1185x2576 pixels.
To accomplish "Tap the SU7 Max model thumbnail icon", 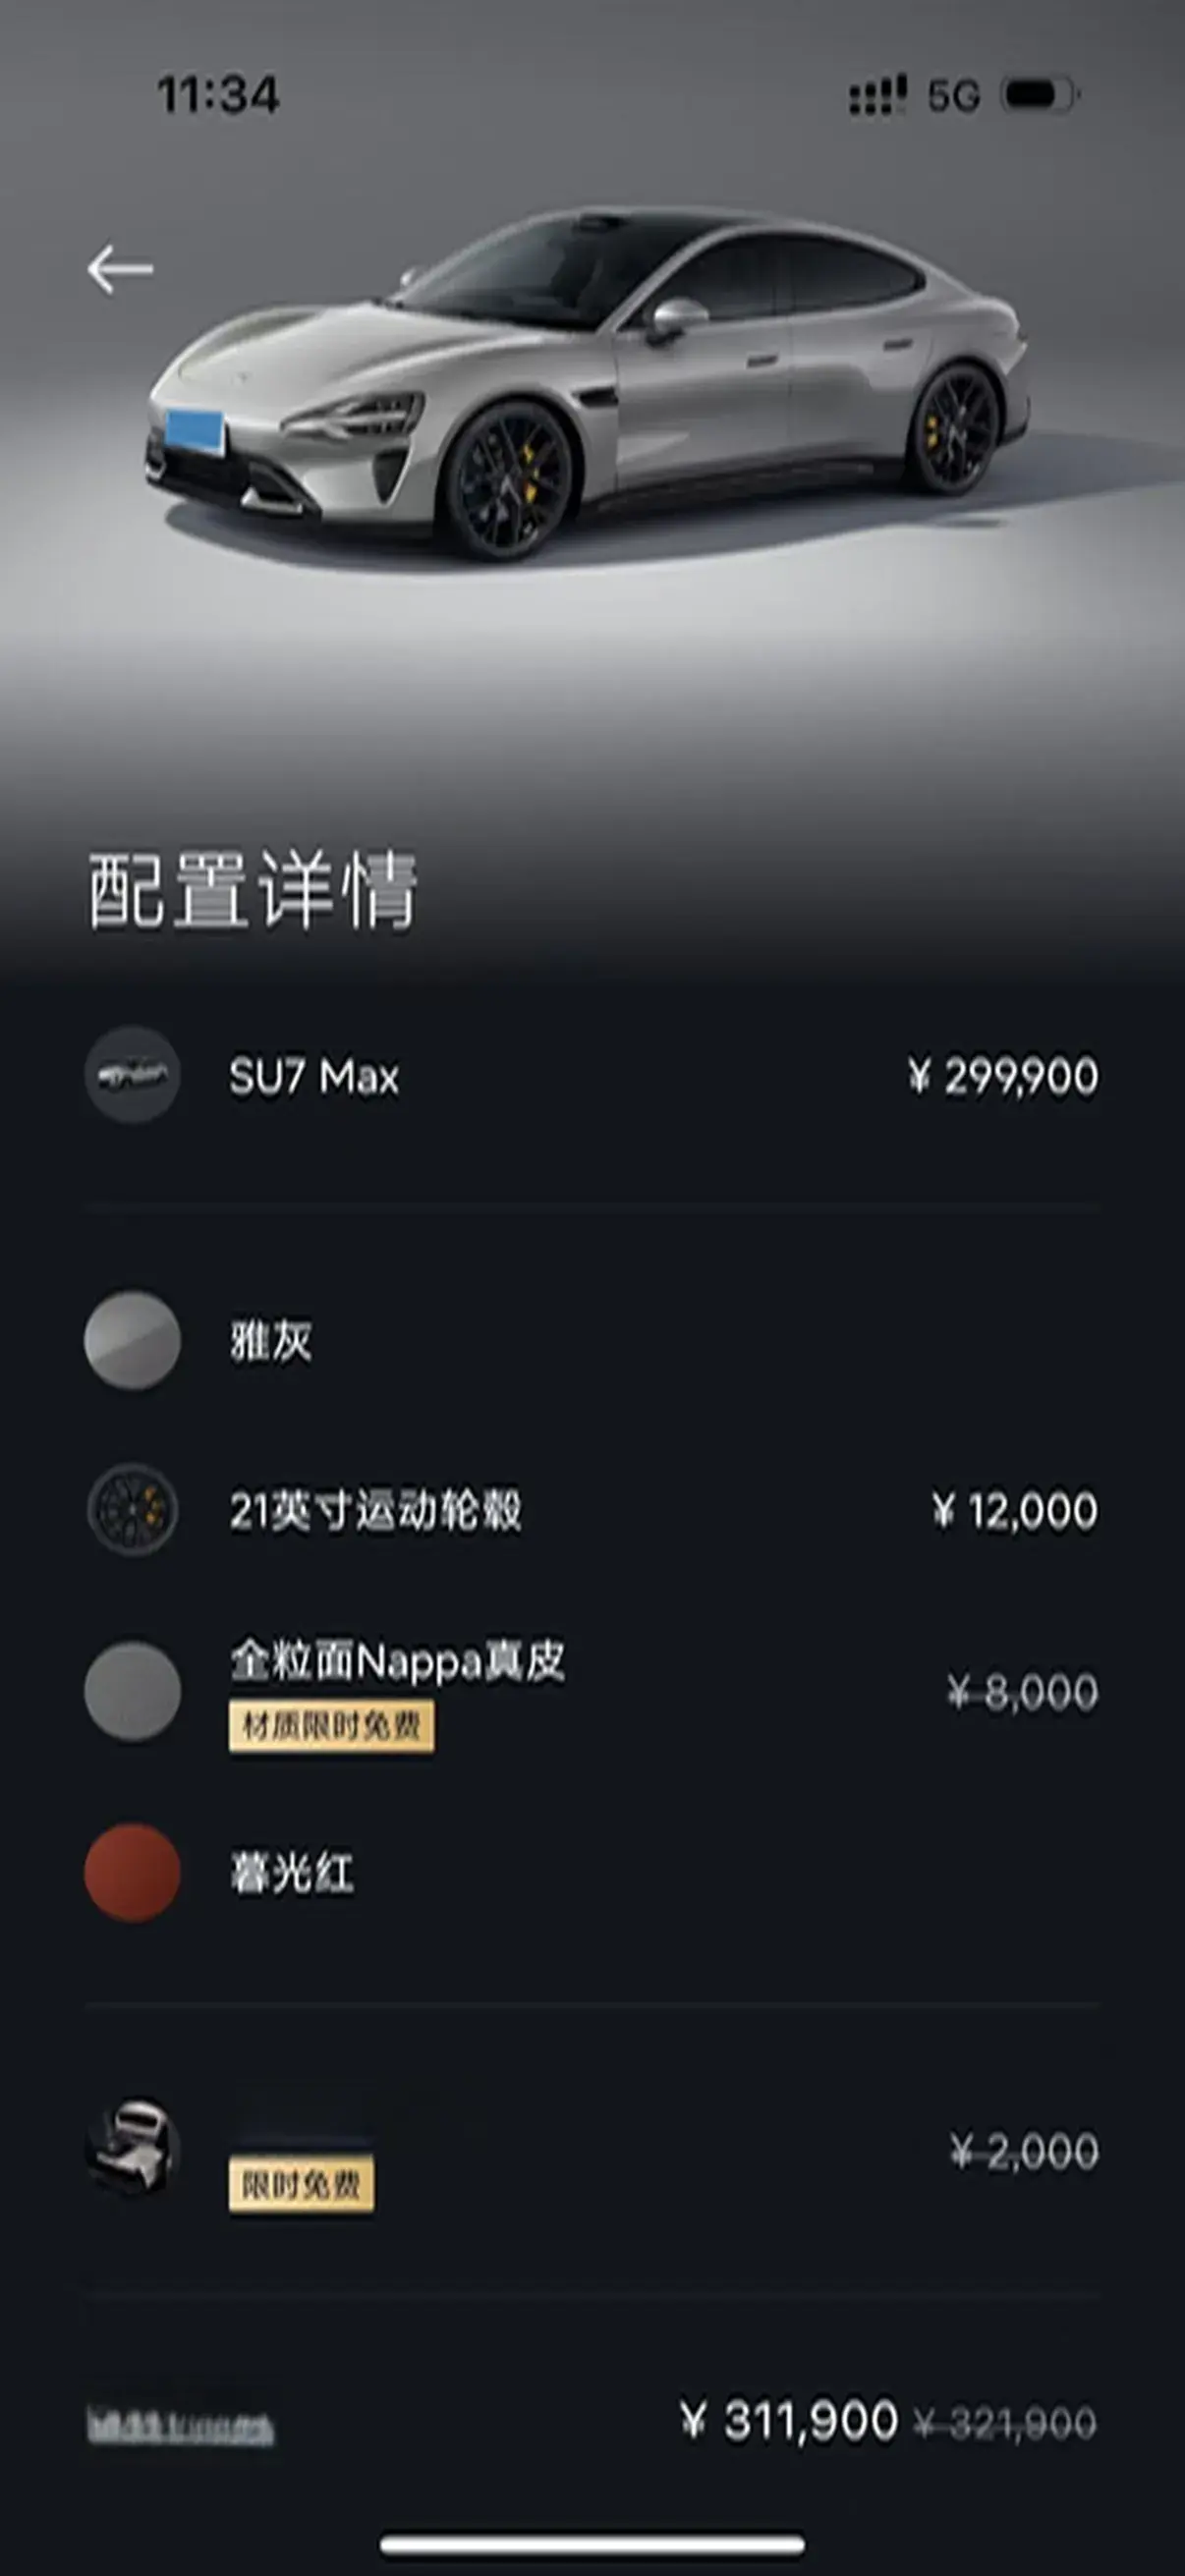I will [132, 1075].
